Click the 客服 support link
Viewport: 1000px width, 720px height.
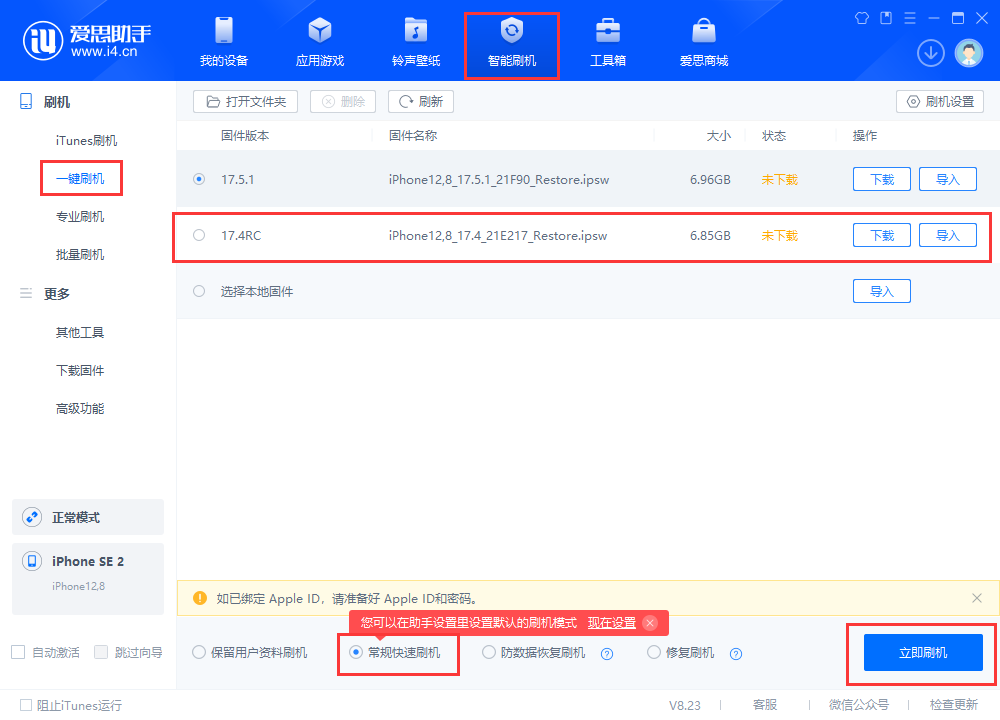point(765,705)
